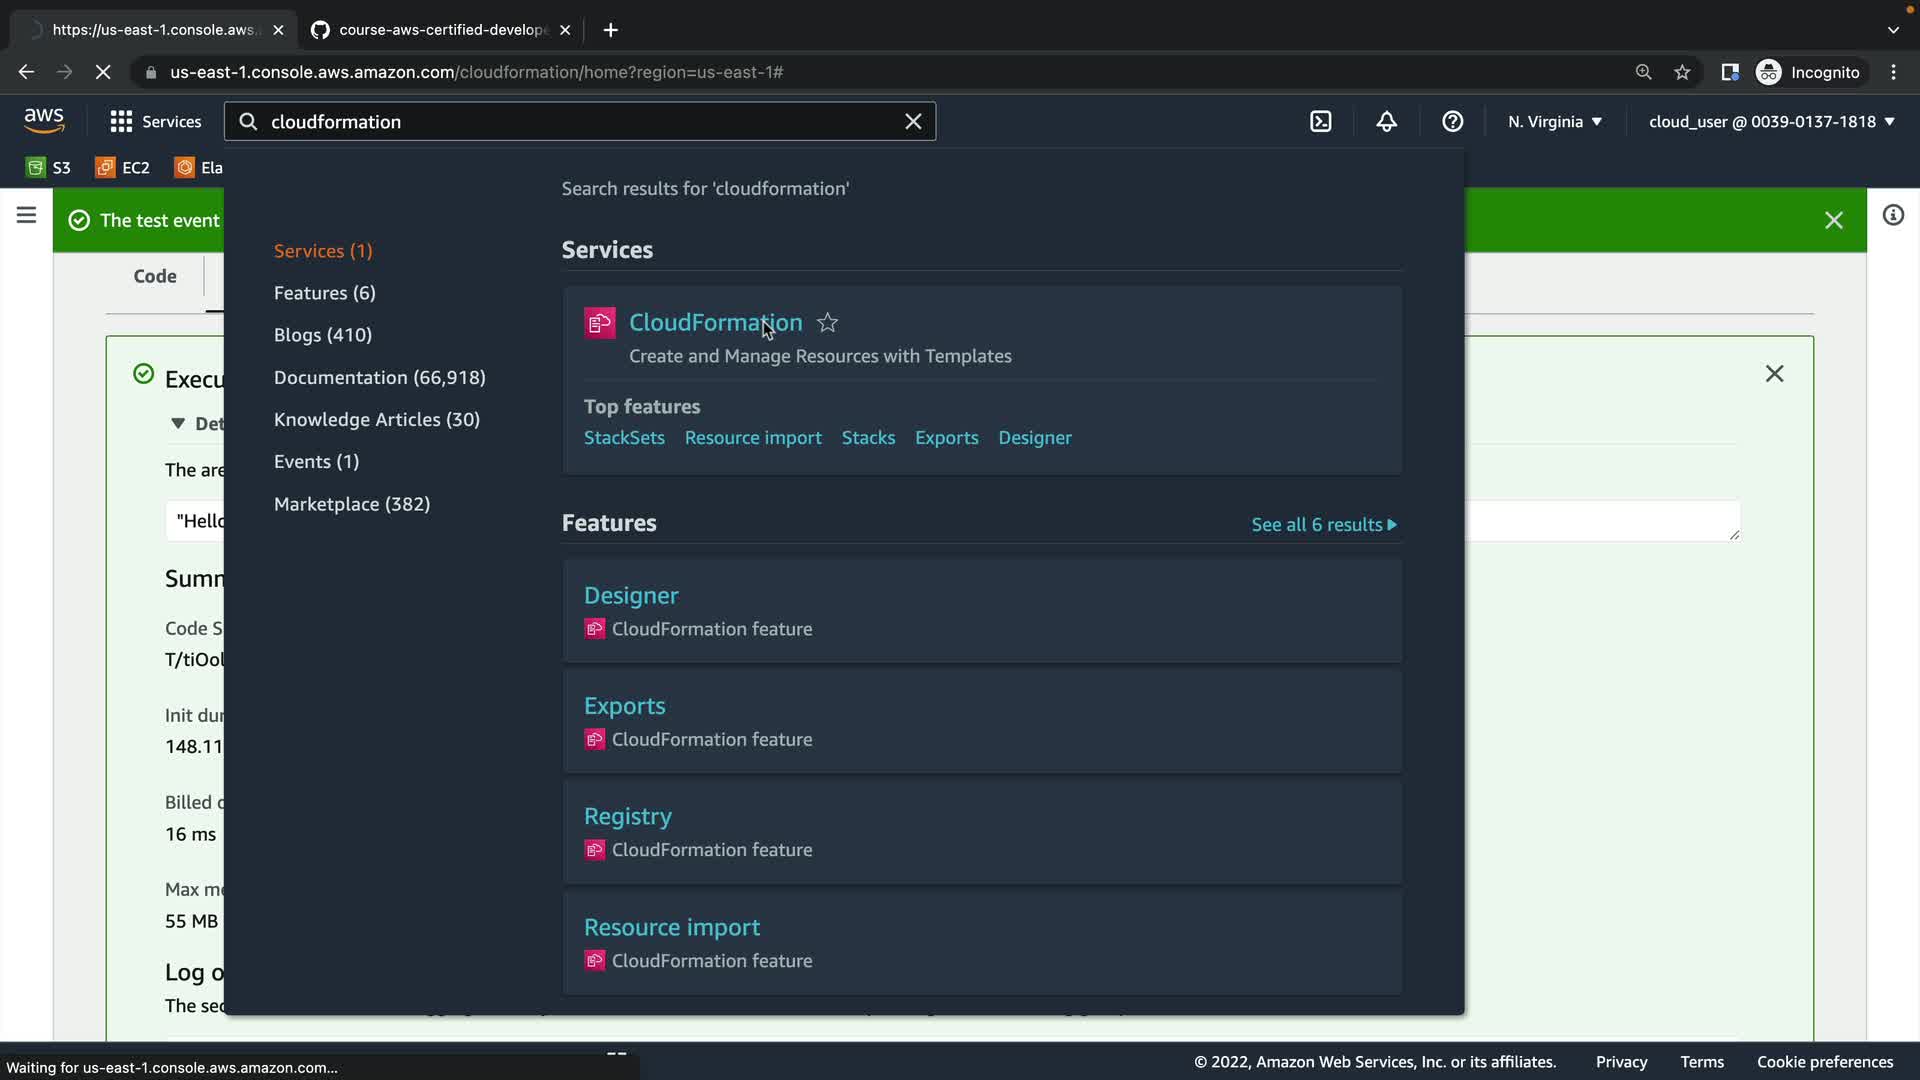
Task: Open the EC2 favorites shortcut
Action: coord(122,167)
